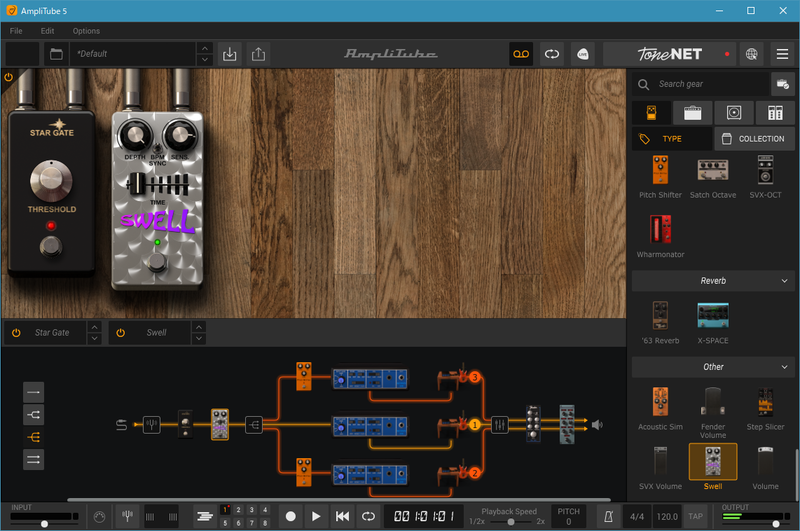Collapse the Reverb section
Viewport: 800px width, 531px height.
pyautogui.click(x=713, y=281)
